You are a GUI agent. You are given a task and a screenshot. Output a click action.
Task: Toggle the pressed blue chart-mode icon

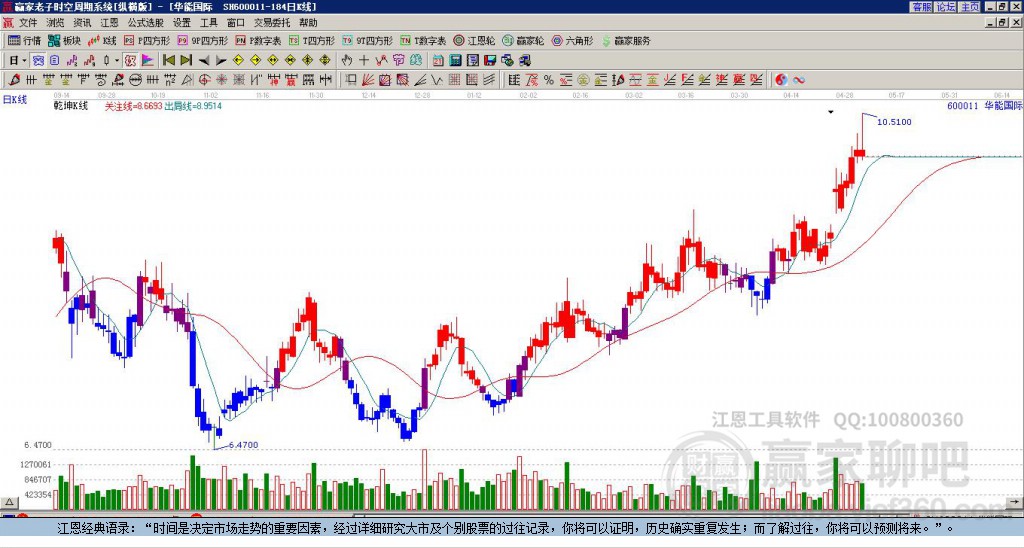pos(38,61)
